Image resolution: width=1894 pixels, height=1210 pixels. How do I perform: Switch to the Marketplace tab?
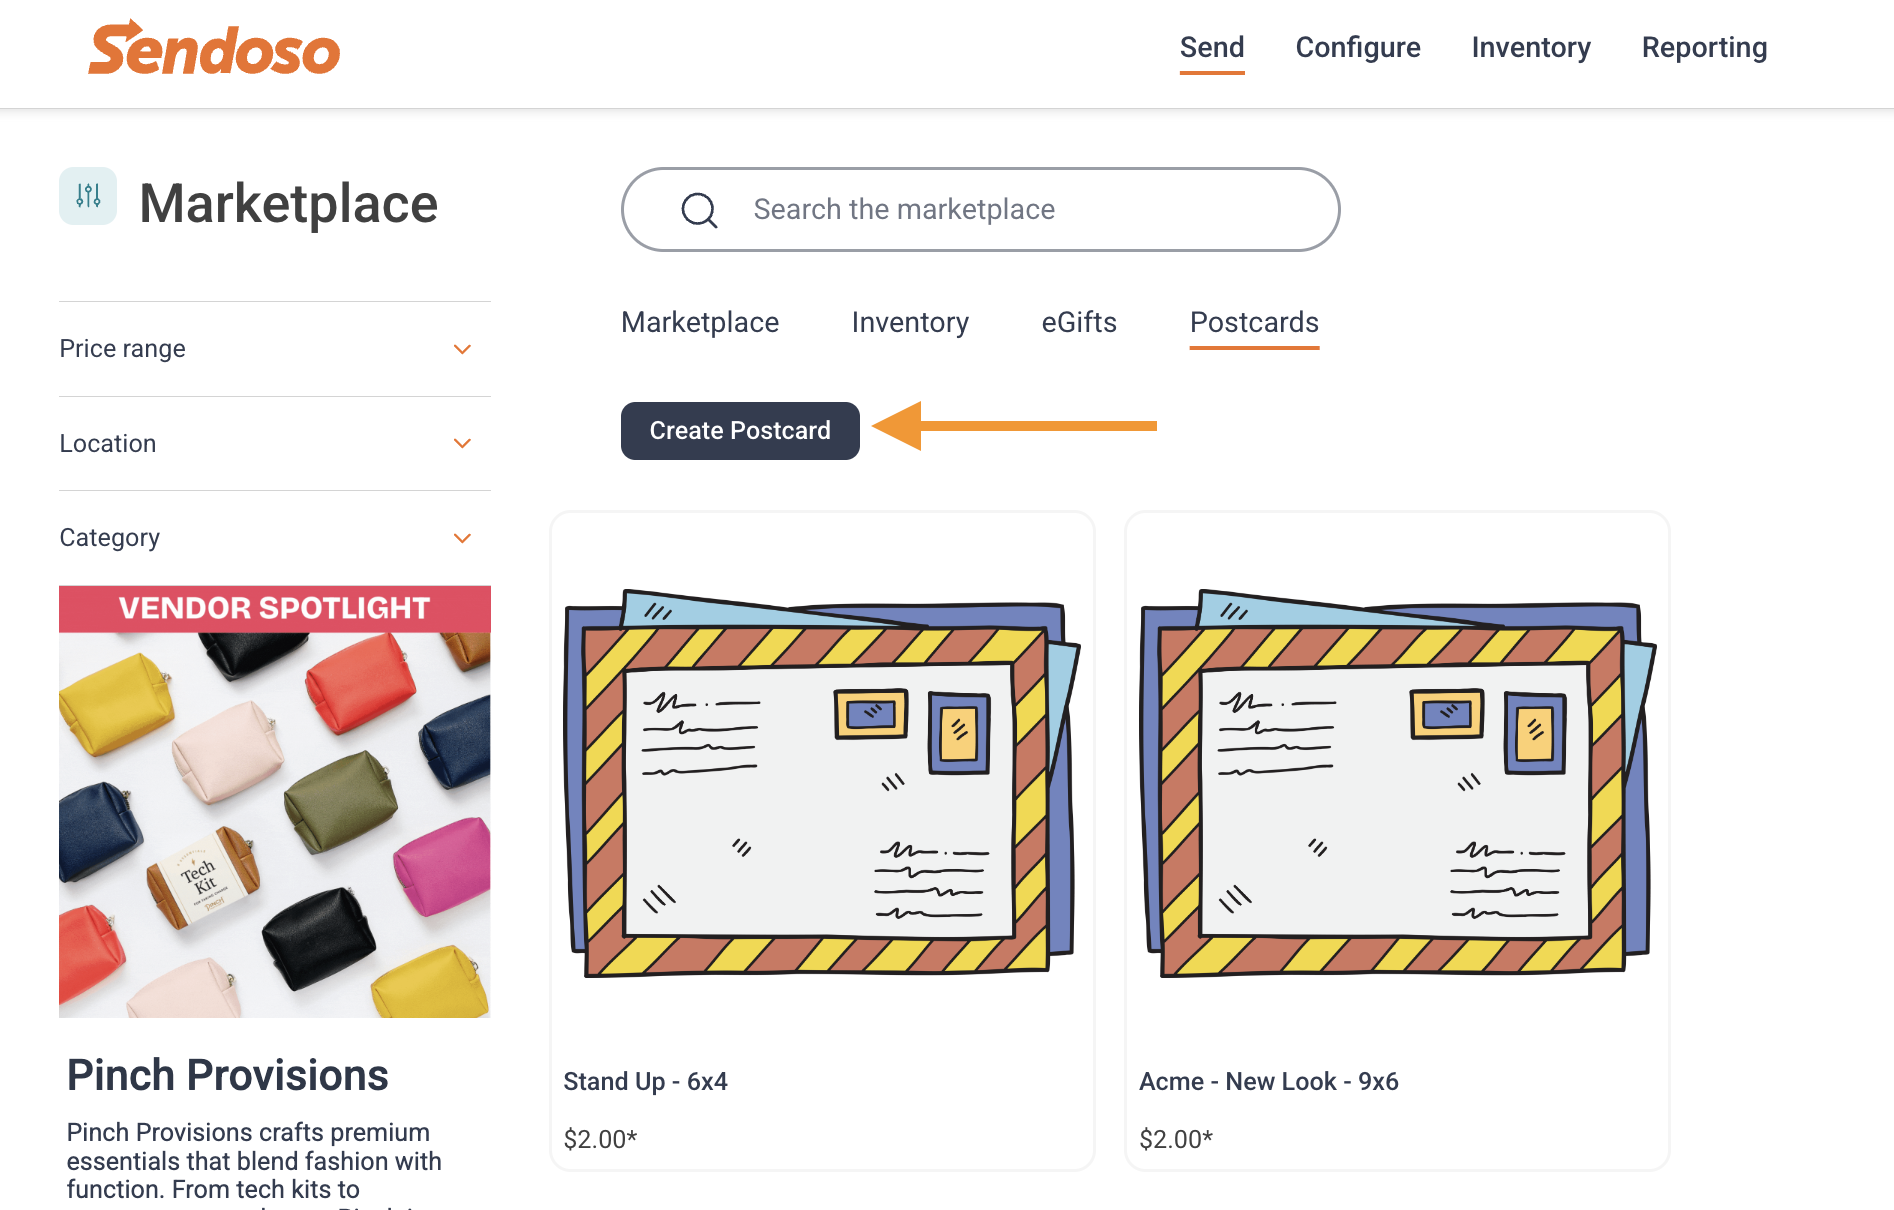pyautogui.click(x=700, y=322)
